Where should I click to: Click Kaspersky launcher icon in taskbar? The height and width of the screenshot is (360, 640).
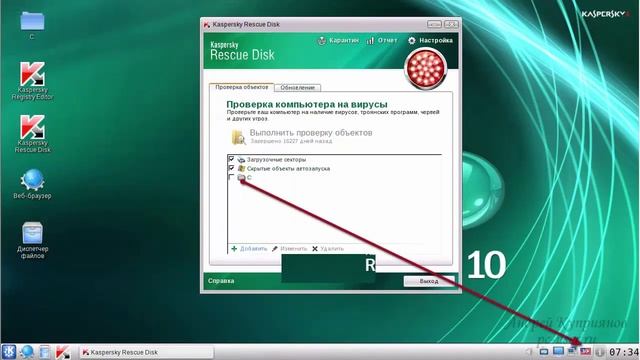click(63, 352)
